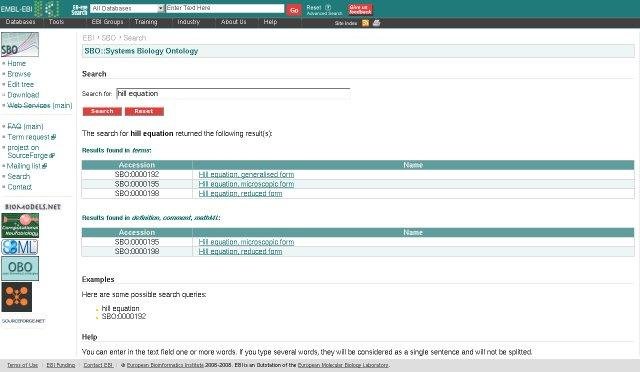640x372 pixels.
Task: Click the BioModels.net banner
Action: [x=32, y=207]
